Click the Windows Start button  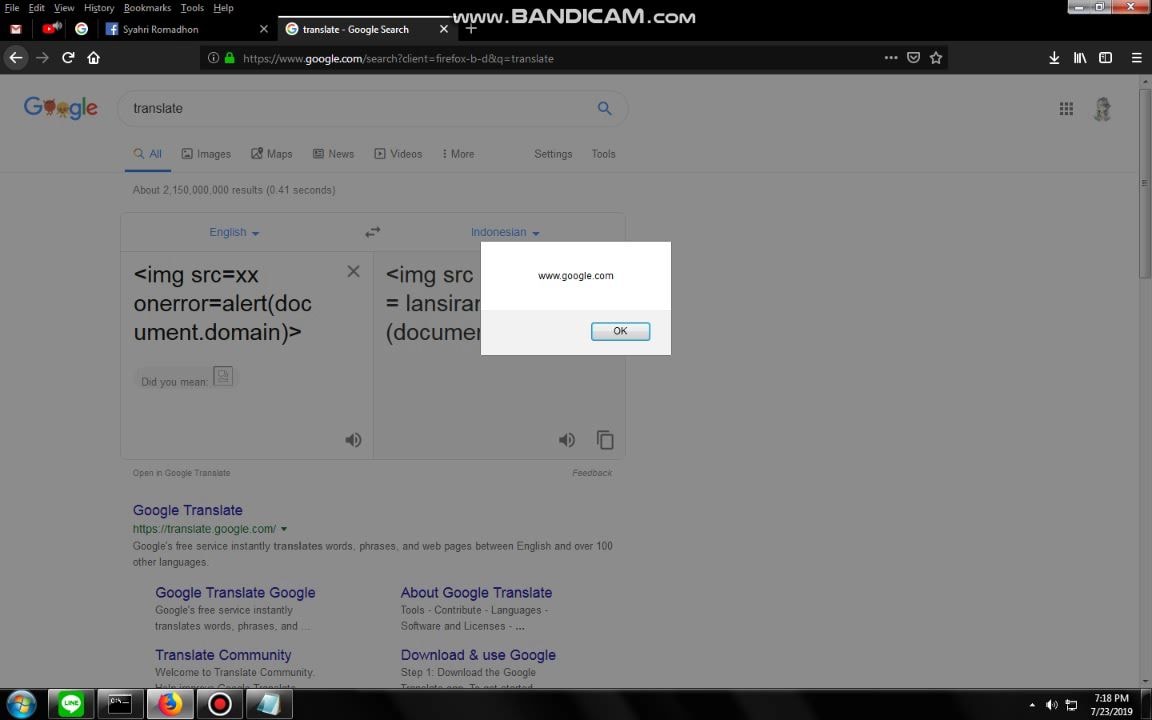point(21,705)
